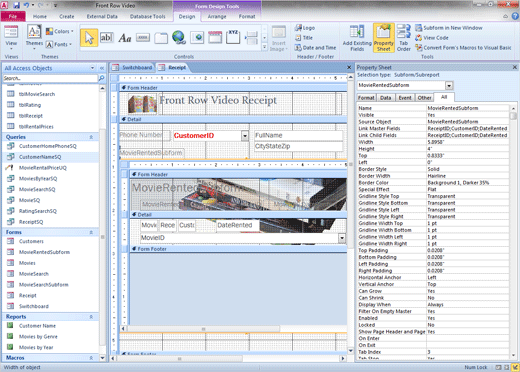520x372 pixels.
Task: Expand the Controls gallery More arrow
Action: (264, 47)
